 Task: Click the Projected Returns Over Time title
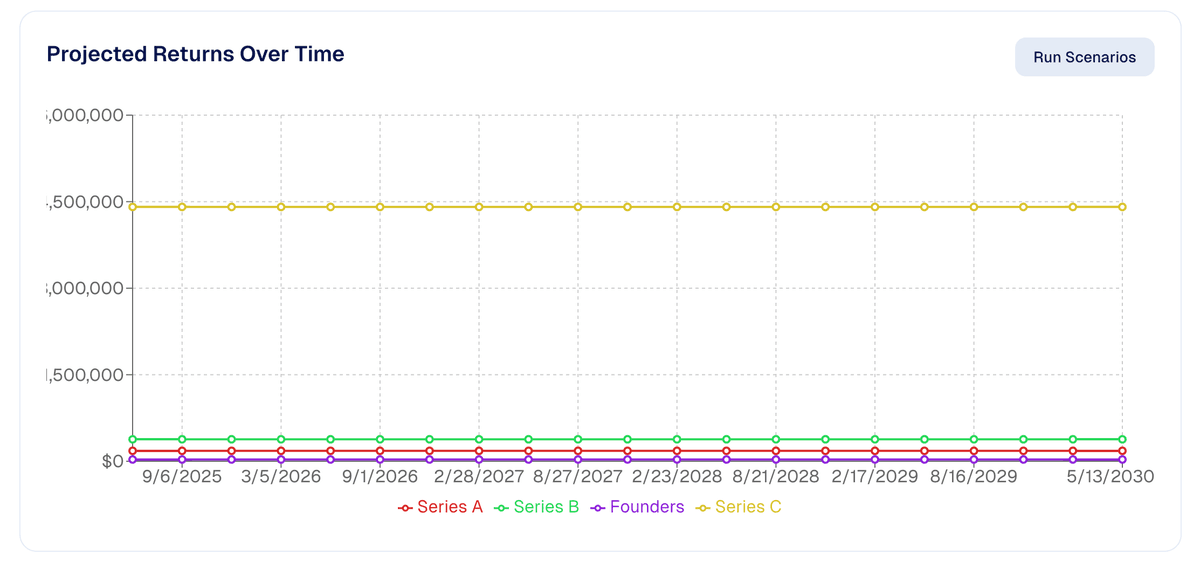196,54
